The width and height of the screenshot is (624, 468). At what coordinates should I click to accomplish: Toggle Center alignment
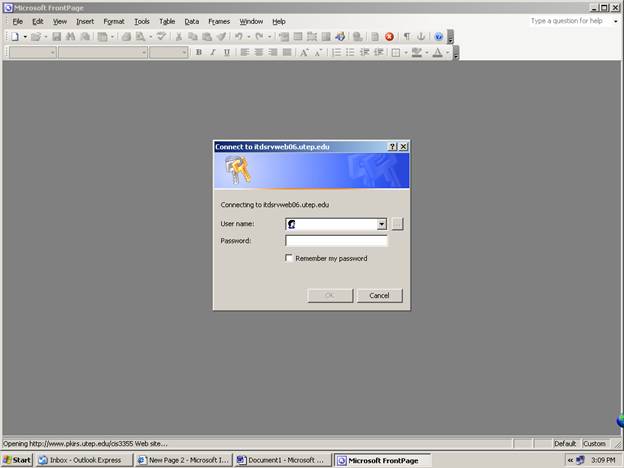pyautogui.click(x=259, y=53)
